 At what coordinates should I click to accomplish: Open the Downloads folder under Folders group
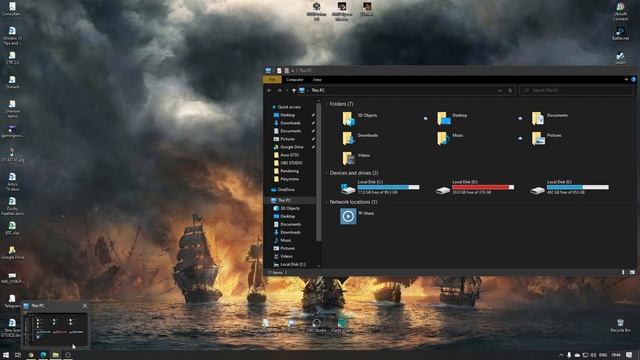(x=360, y=138)
